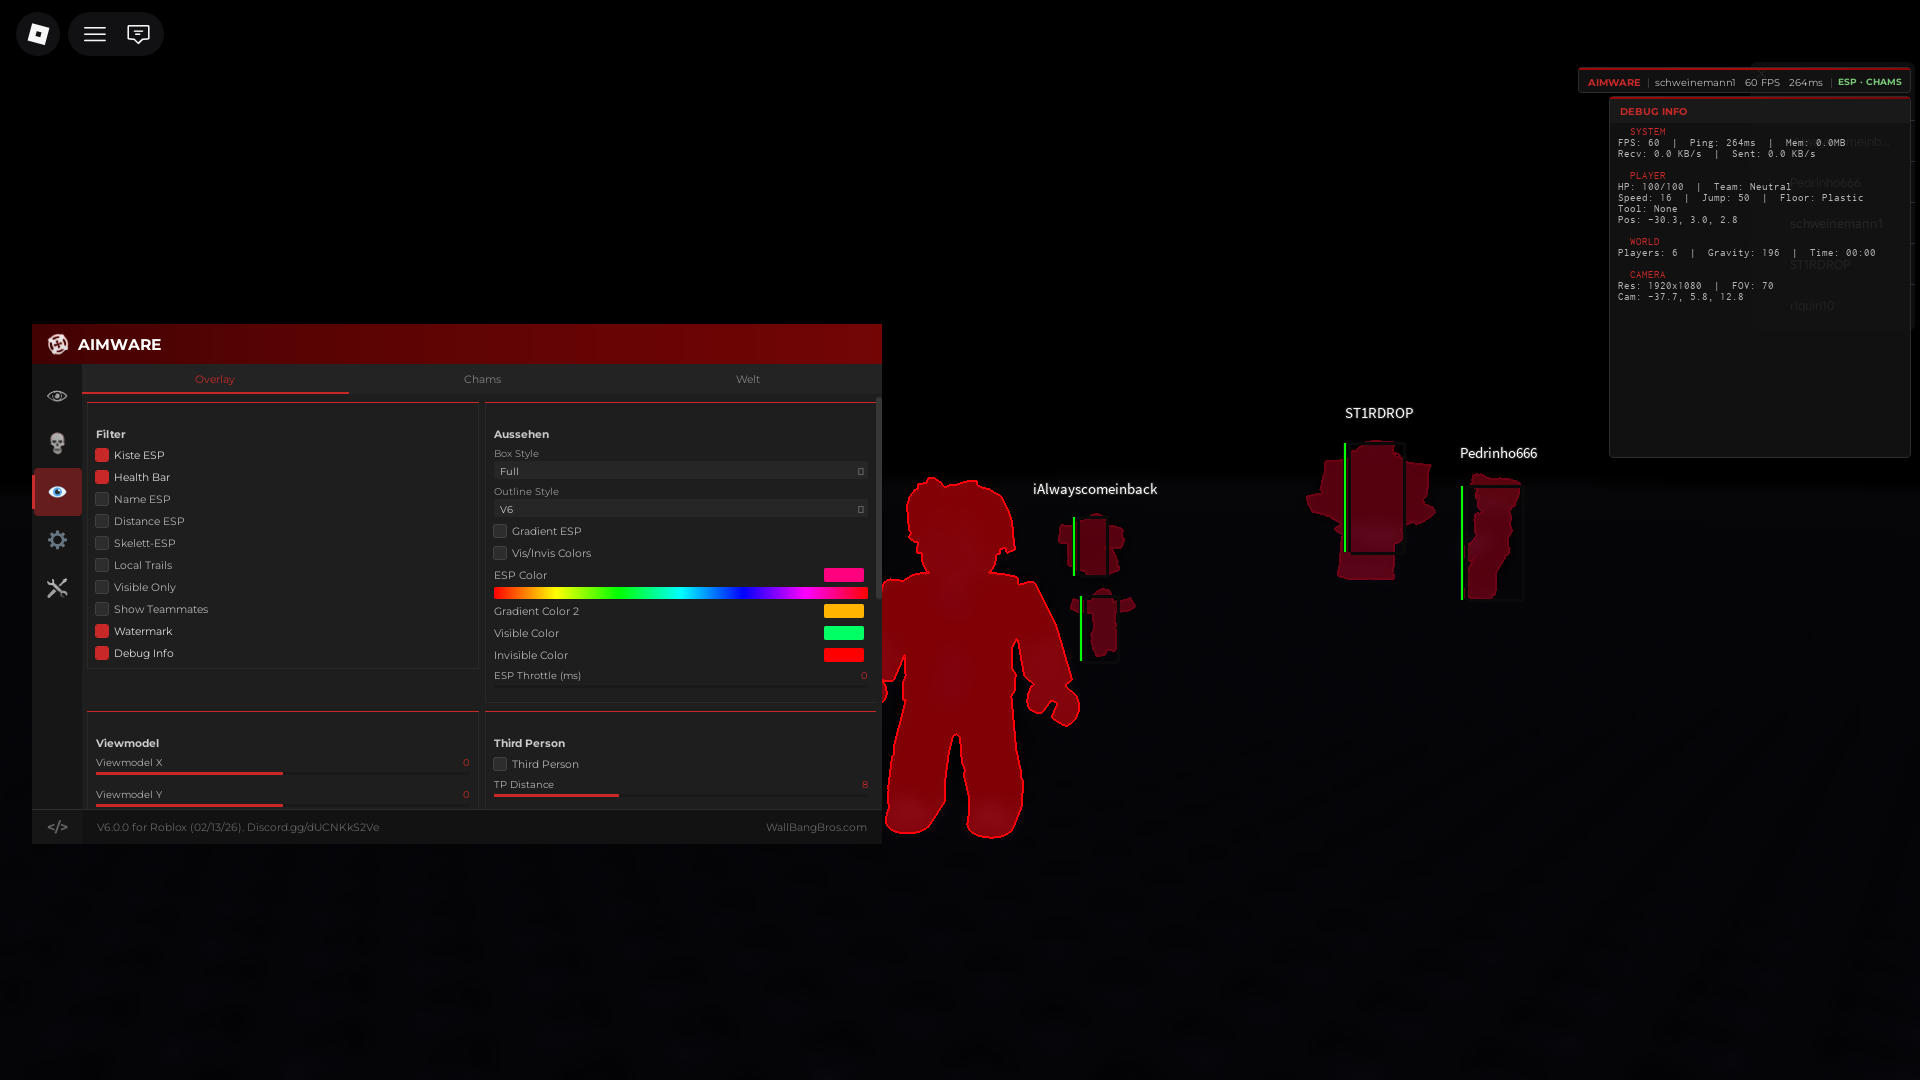Click the ST1RDROP player name tag

click(x=1379, y=413)
